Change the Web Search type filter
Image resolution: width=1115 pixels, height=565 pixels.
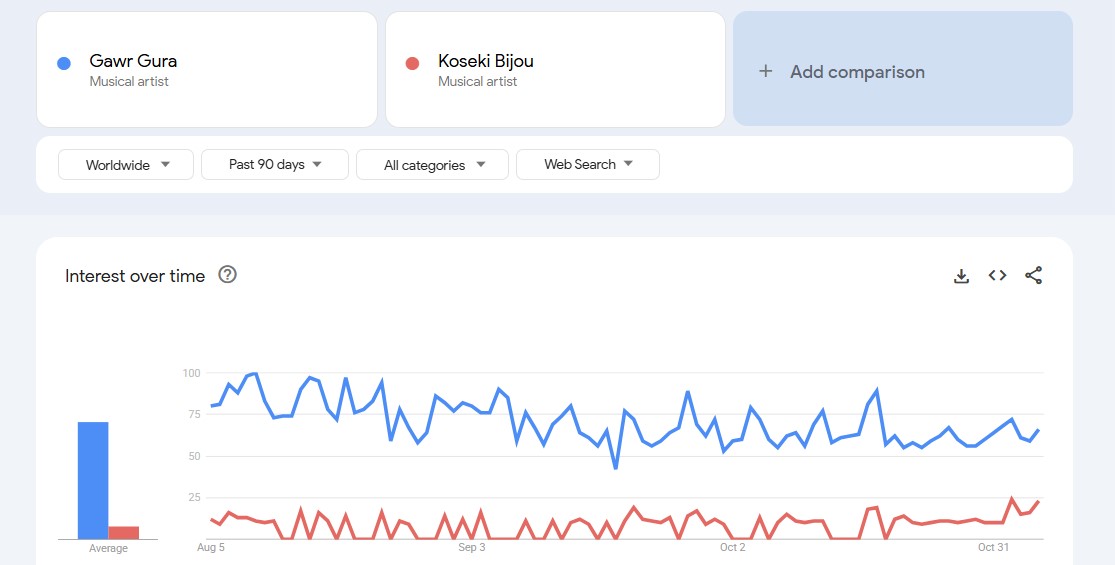(588, 165)
